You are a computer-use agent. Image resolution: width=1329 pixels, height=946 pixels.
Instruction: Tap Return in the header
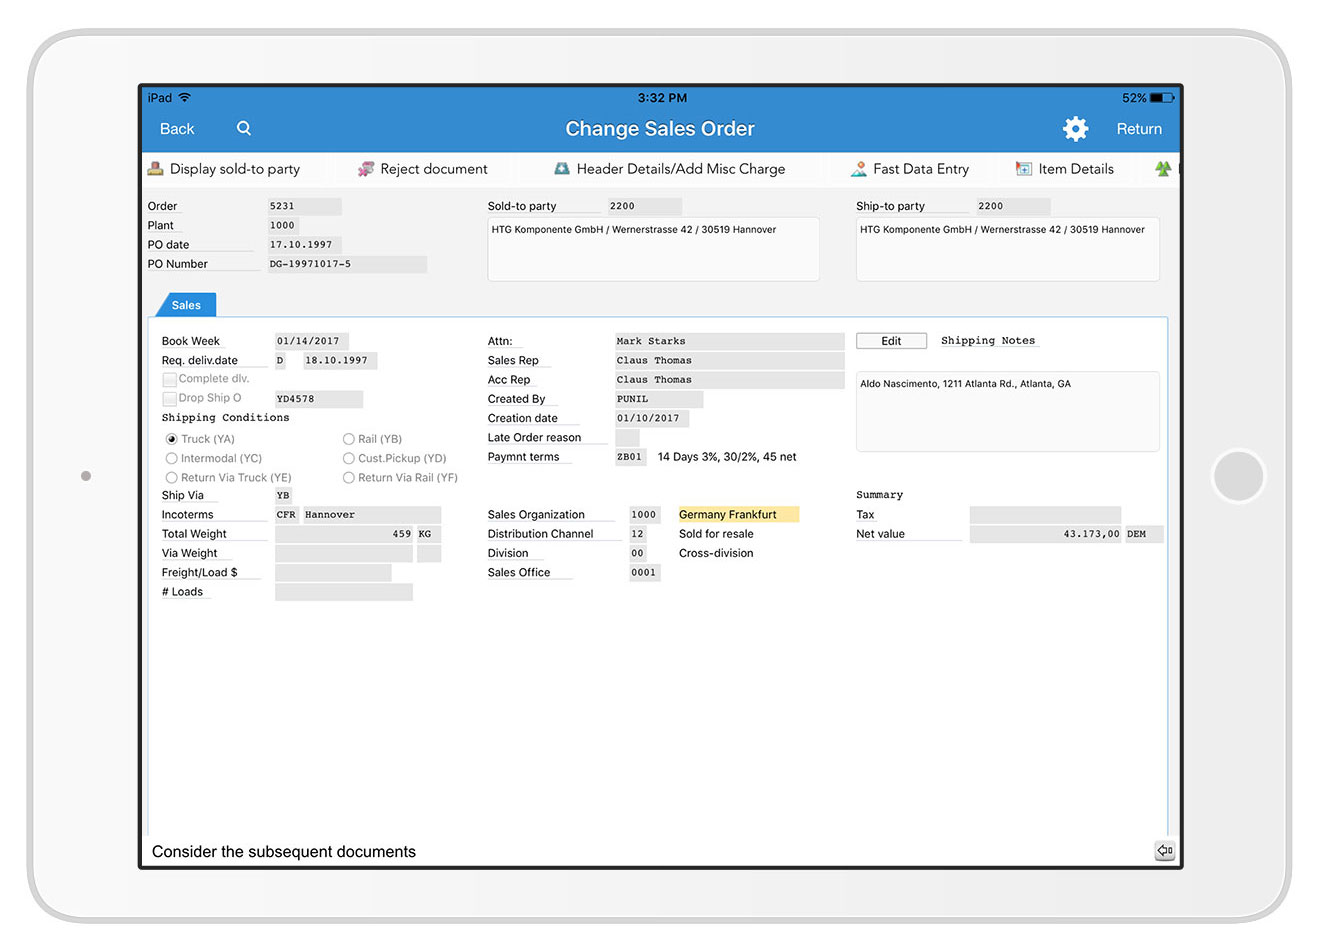point(1139,129)
